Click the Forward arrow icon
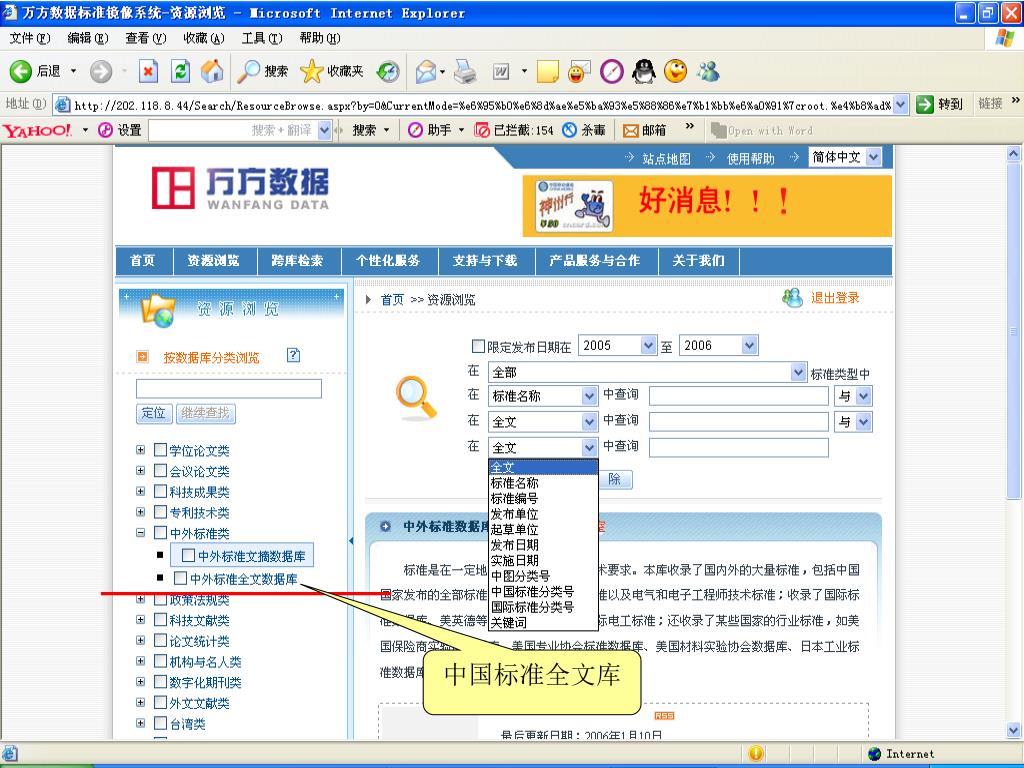The height and width of the screenshot is (768, 1024). click(x=101, y=71)
